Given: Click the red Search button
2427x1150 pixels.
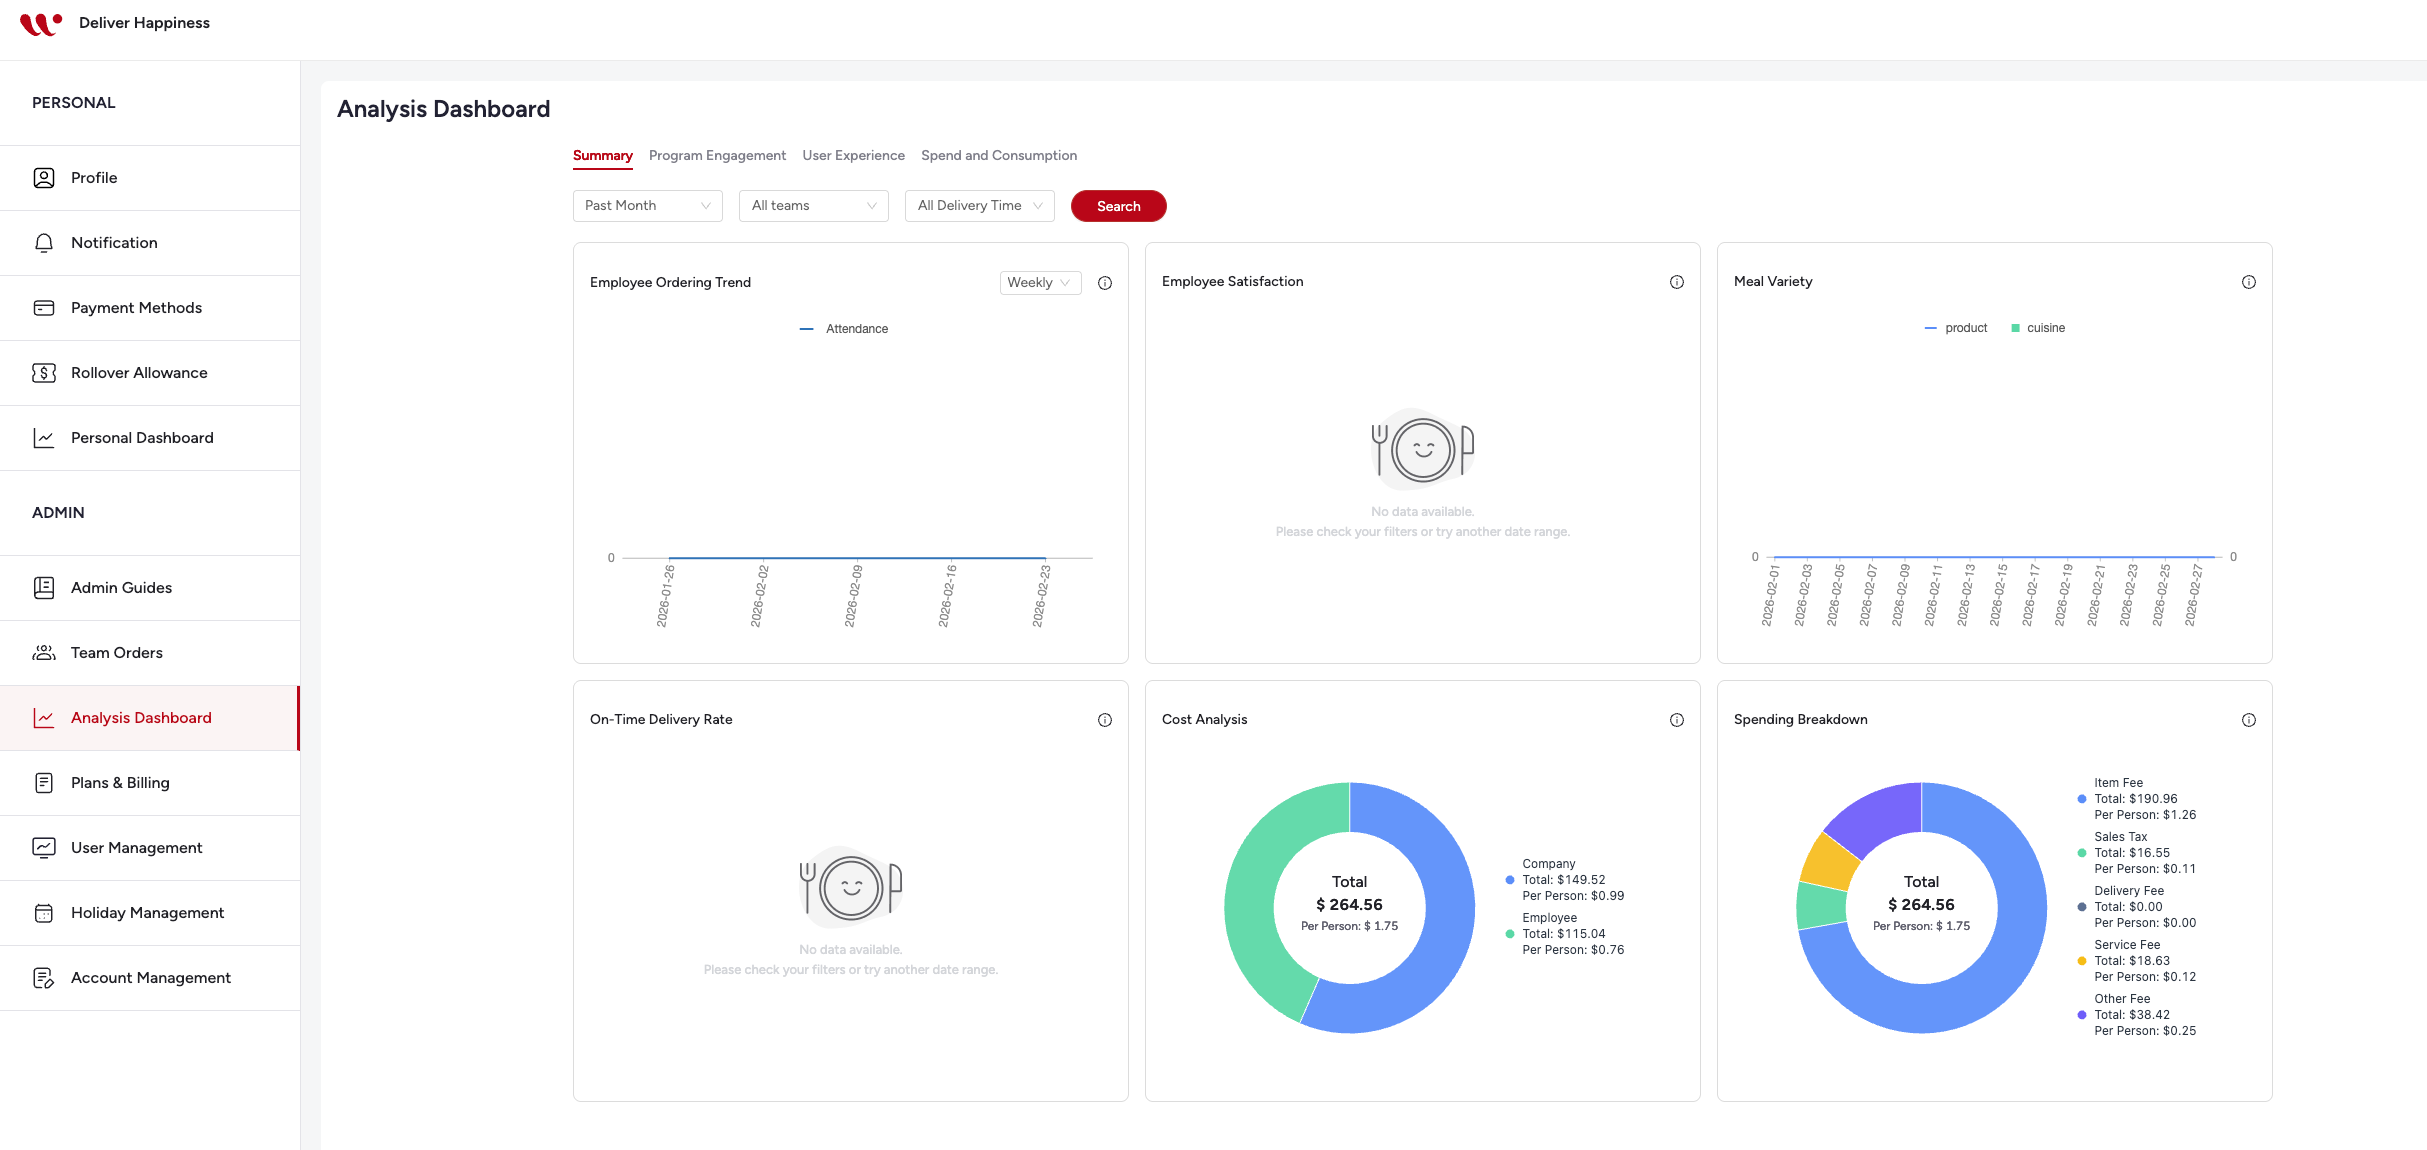Looking at the screenshot, I should click(x=1118, y=206).
